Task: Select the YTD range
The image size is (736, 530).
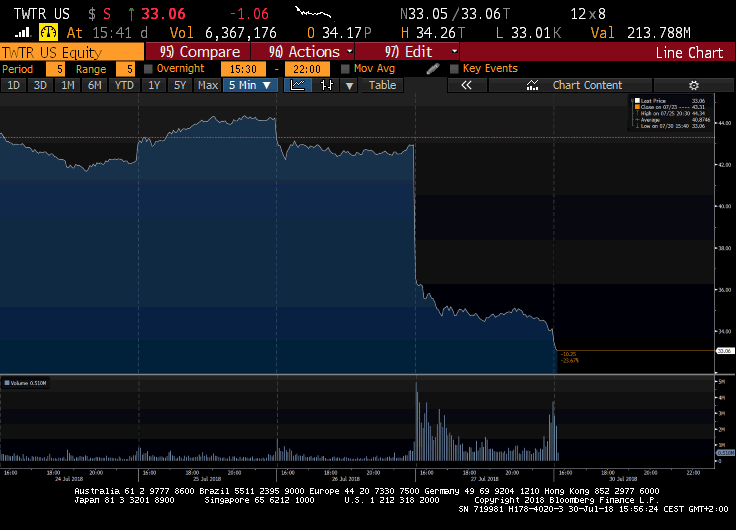Action: [x=124, y=85]
